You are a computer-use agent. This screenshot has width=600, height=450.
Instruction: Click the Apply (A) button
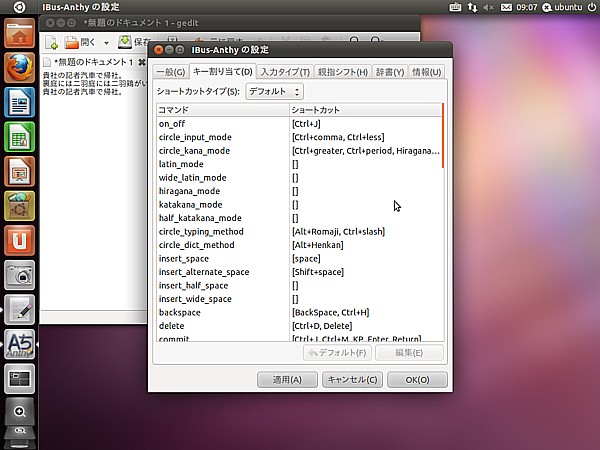(287, 380)
